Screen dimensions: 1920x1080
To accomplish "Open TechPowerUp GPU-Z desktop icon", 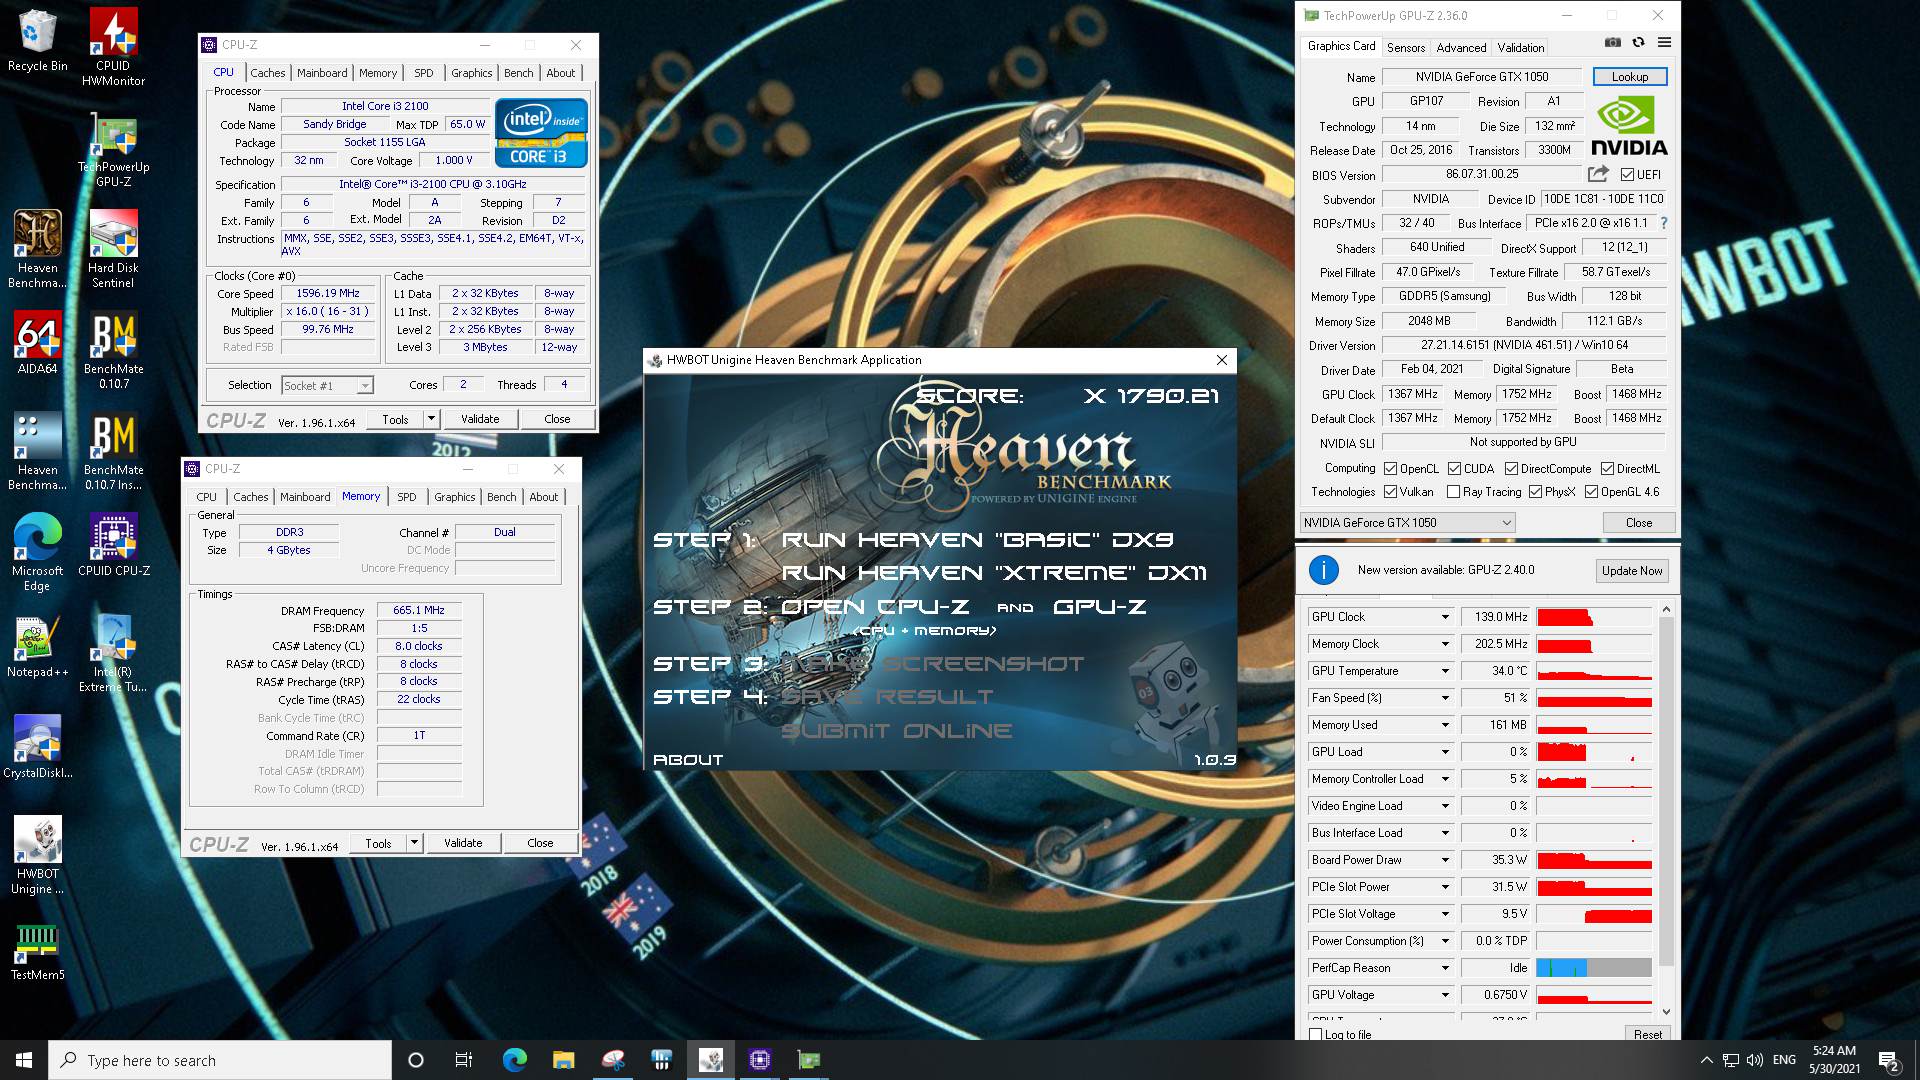I will (113, 149).
